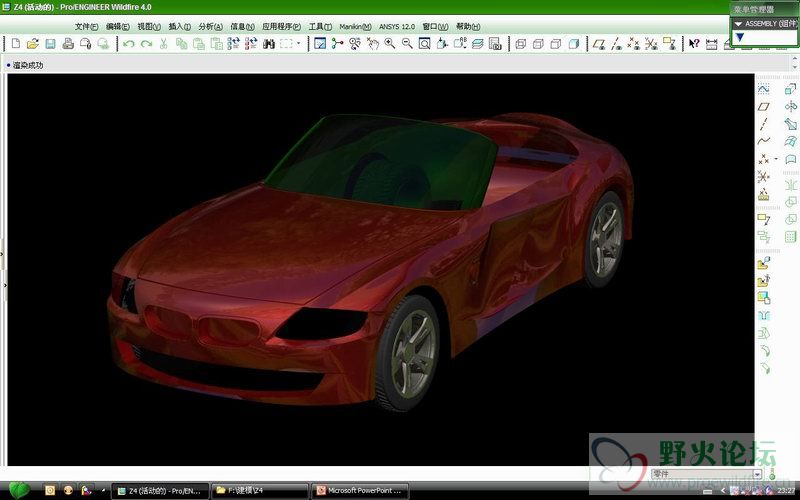Print the current model
The width and height of the screenshot is (800, 500).
click(68, 44)
